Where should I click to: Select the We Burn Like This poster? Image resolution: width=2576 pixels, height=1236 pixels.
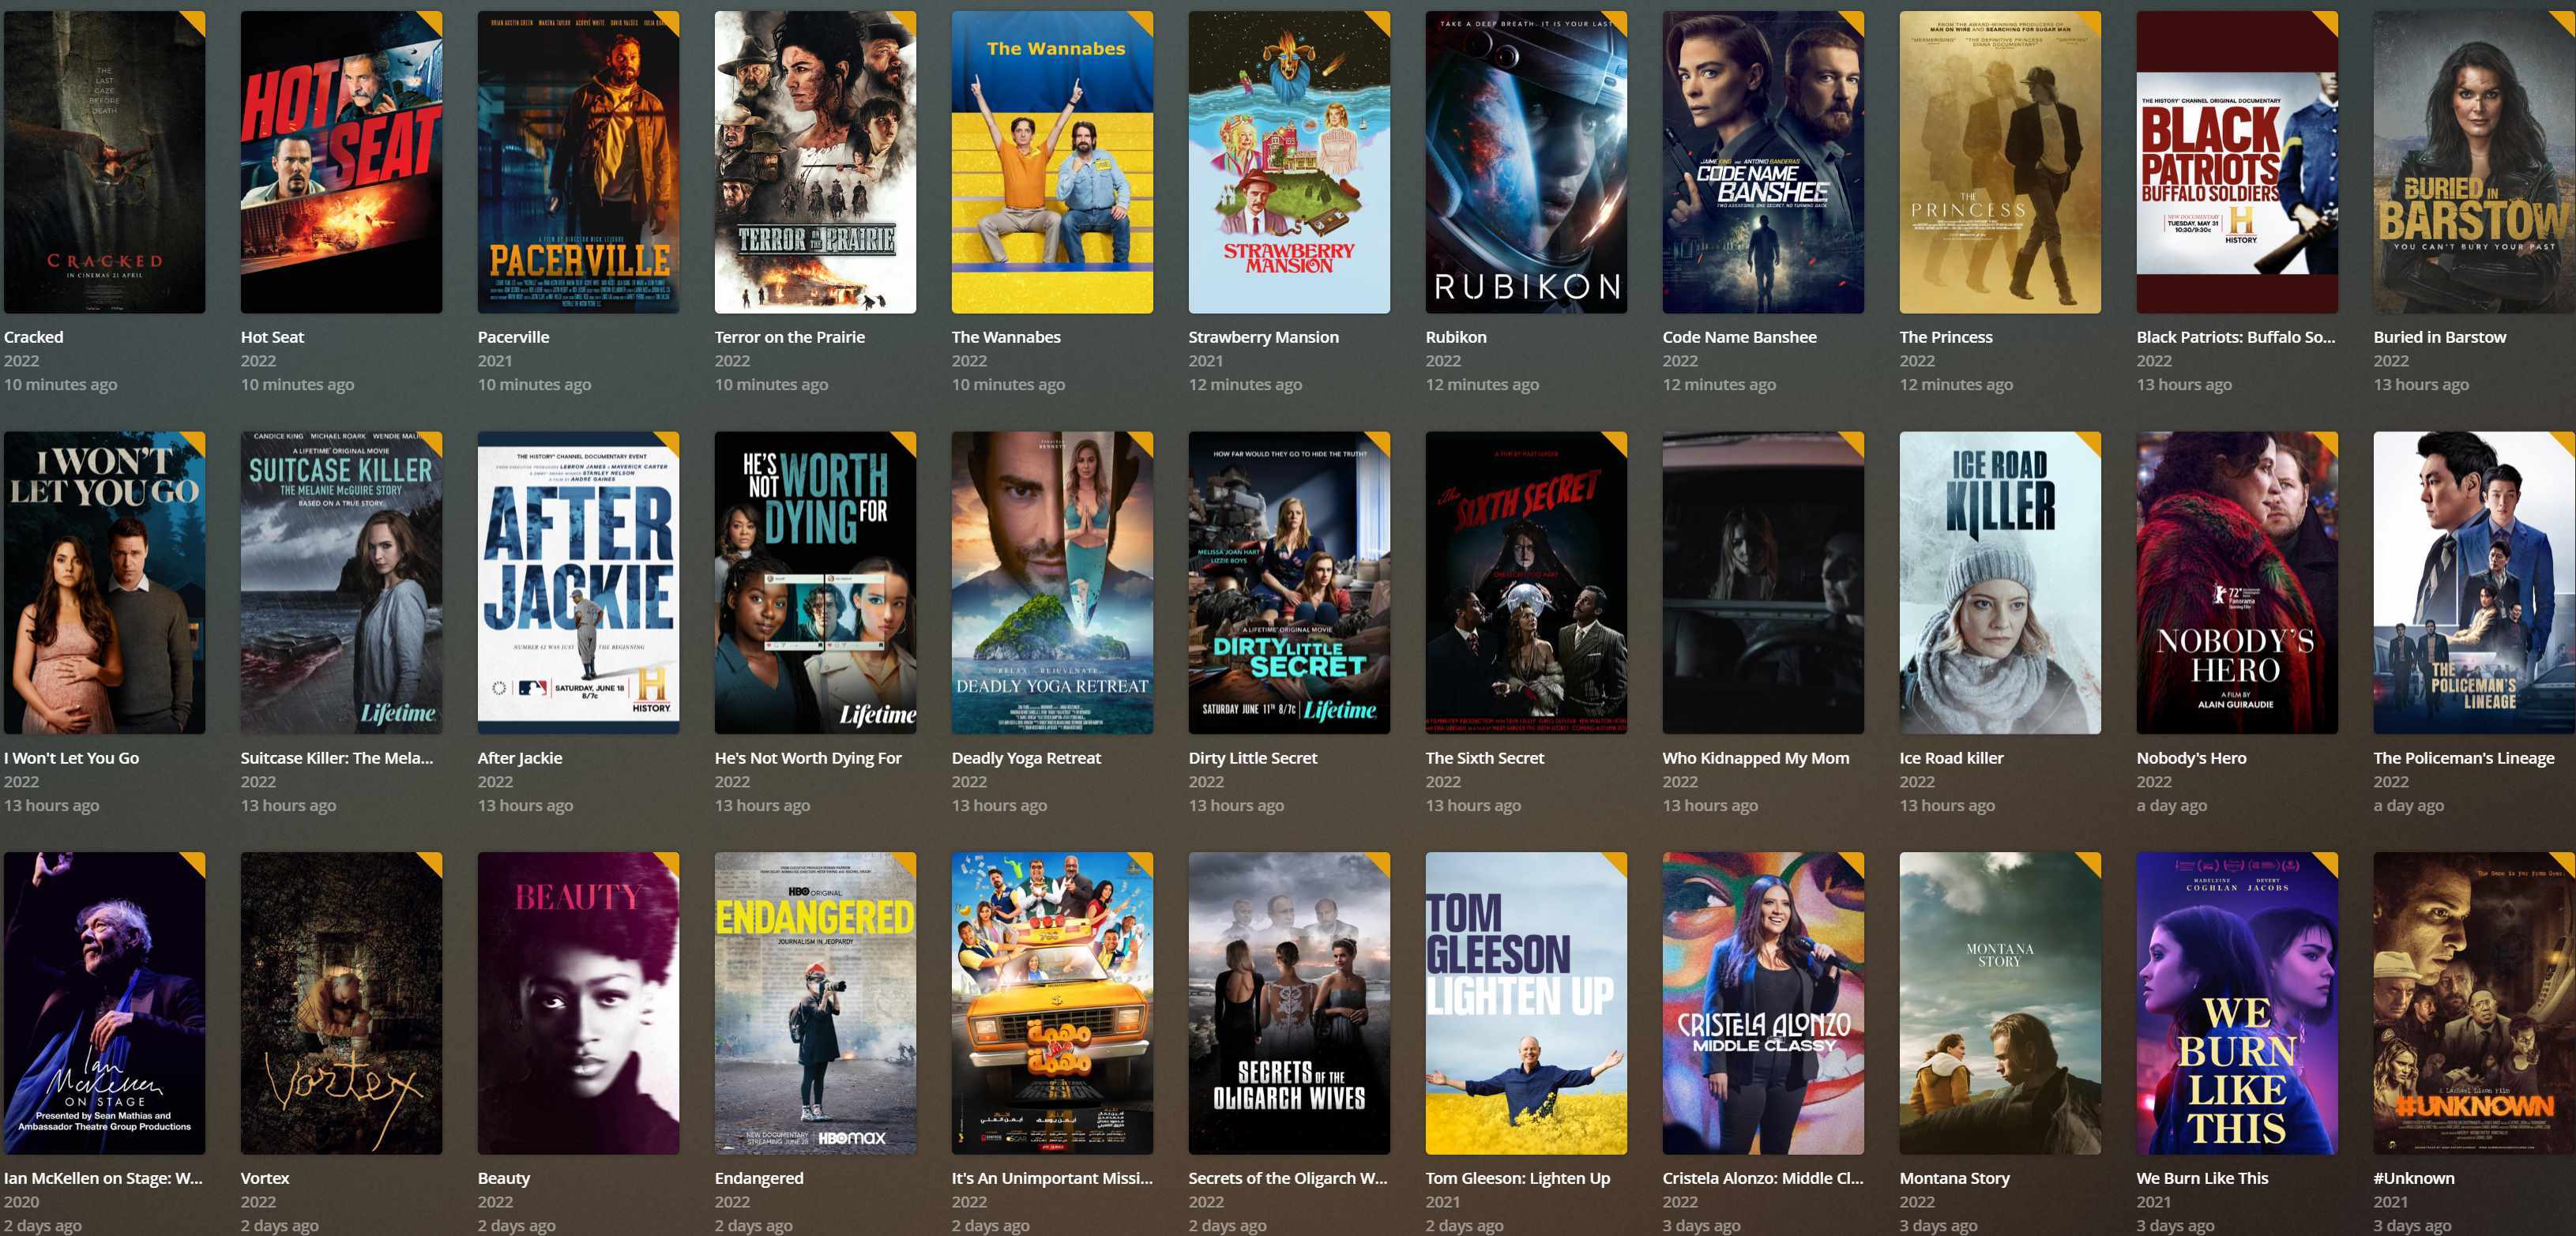point(2237,1003)
